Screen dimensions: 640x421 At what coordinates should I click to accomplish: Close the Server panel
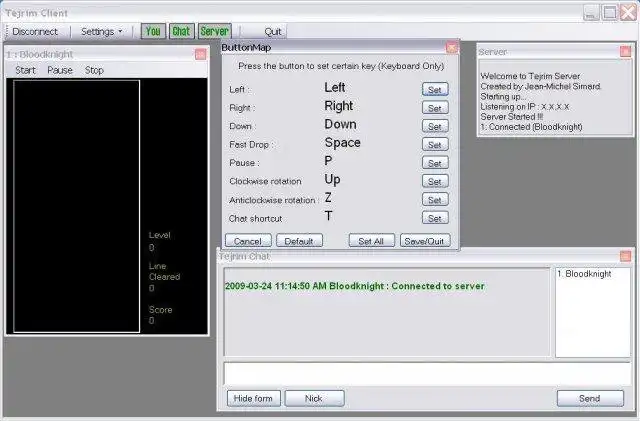pos(625,51)
